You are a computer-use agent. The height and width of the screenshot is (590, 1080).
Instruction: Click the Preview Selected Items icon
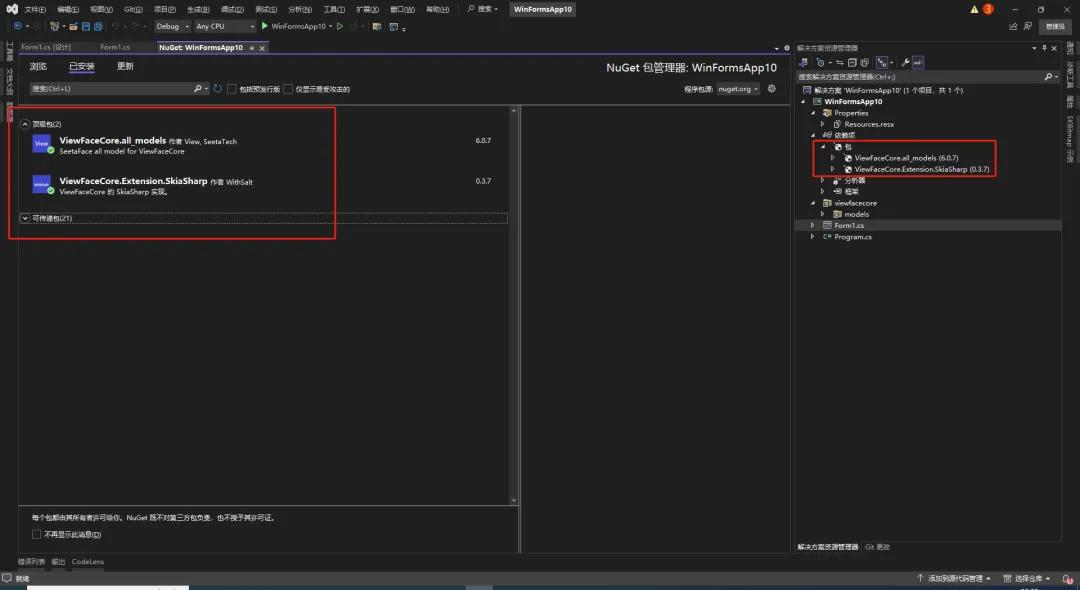pyautogui.click(x=918, y=63)
